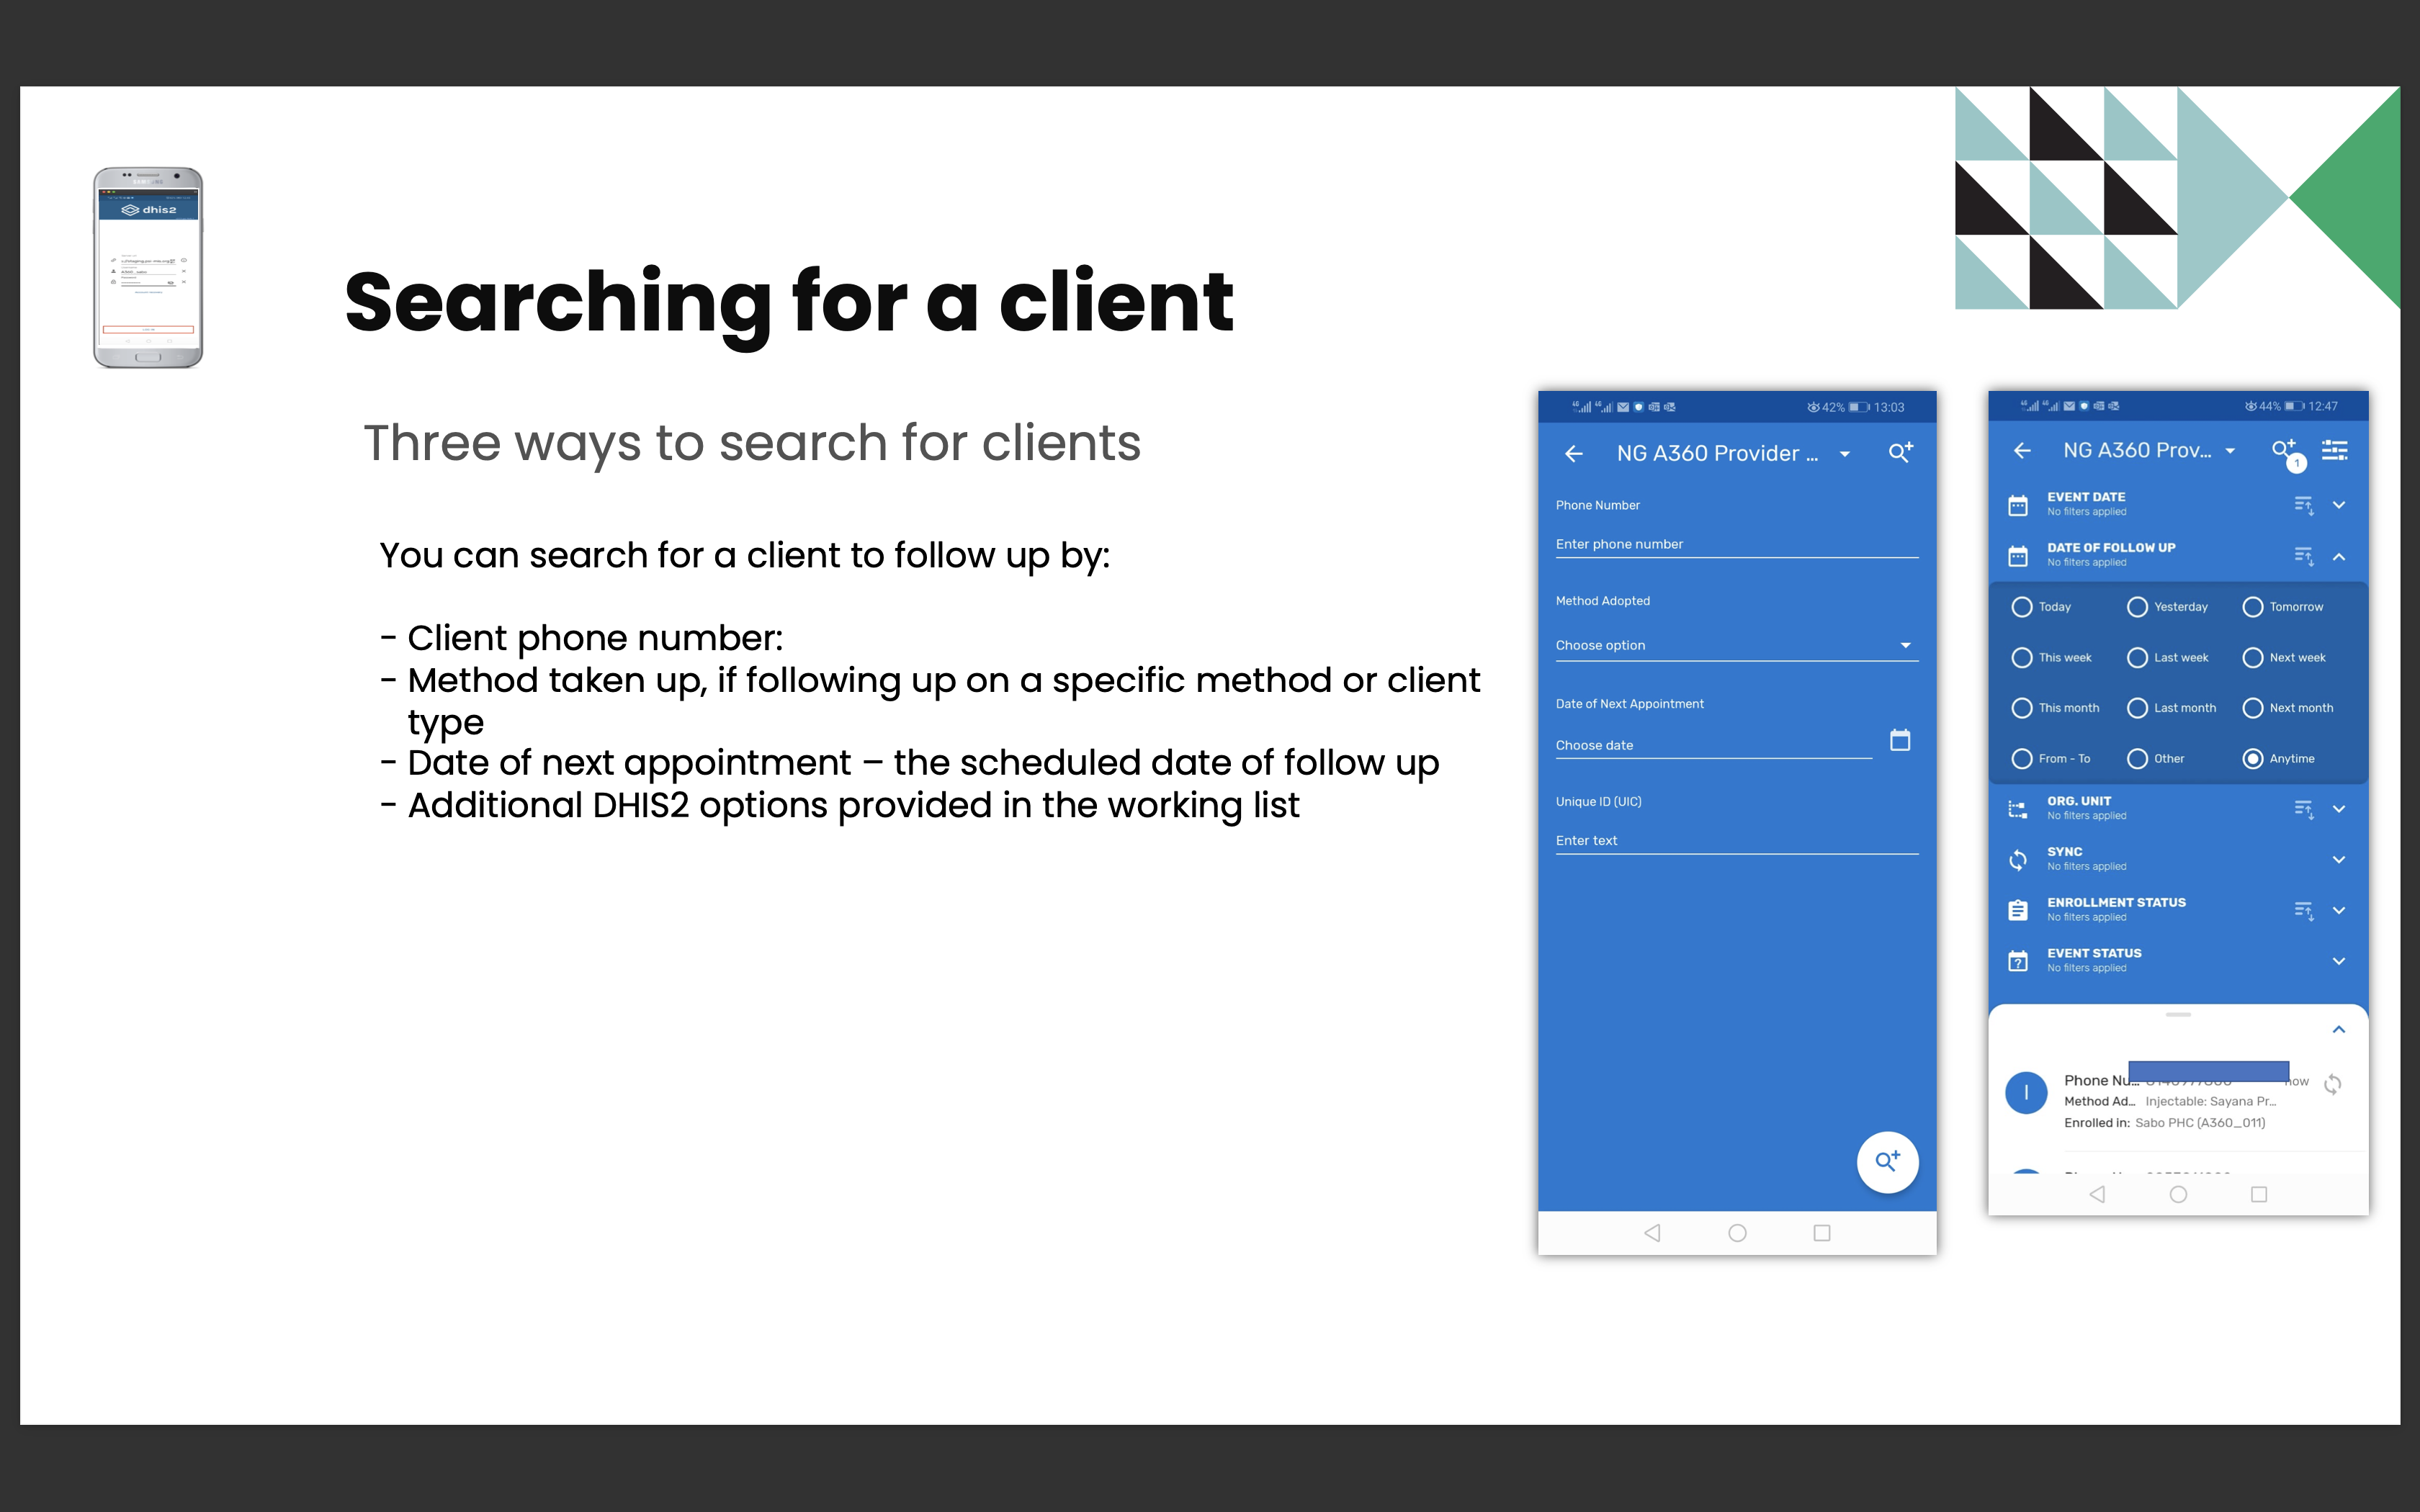Expand the Sync filter chevron
The width and height of the screenshot is (2420, 1512).
click(2338, 860)
